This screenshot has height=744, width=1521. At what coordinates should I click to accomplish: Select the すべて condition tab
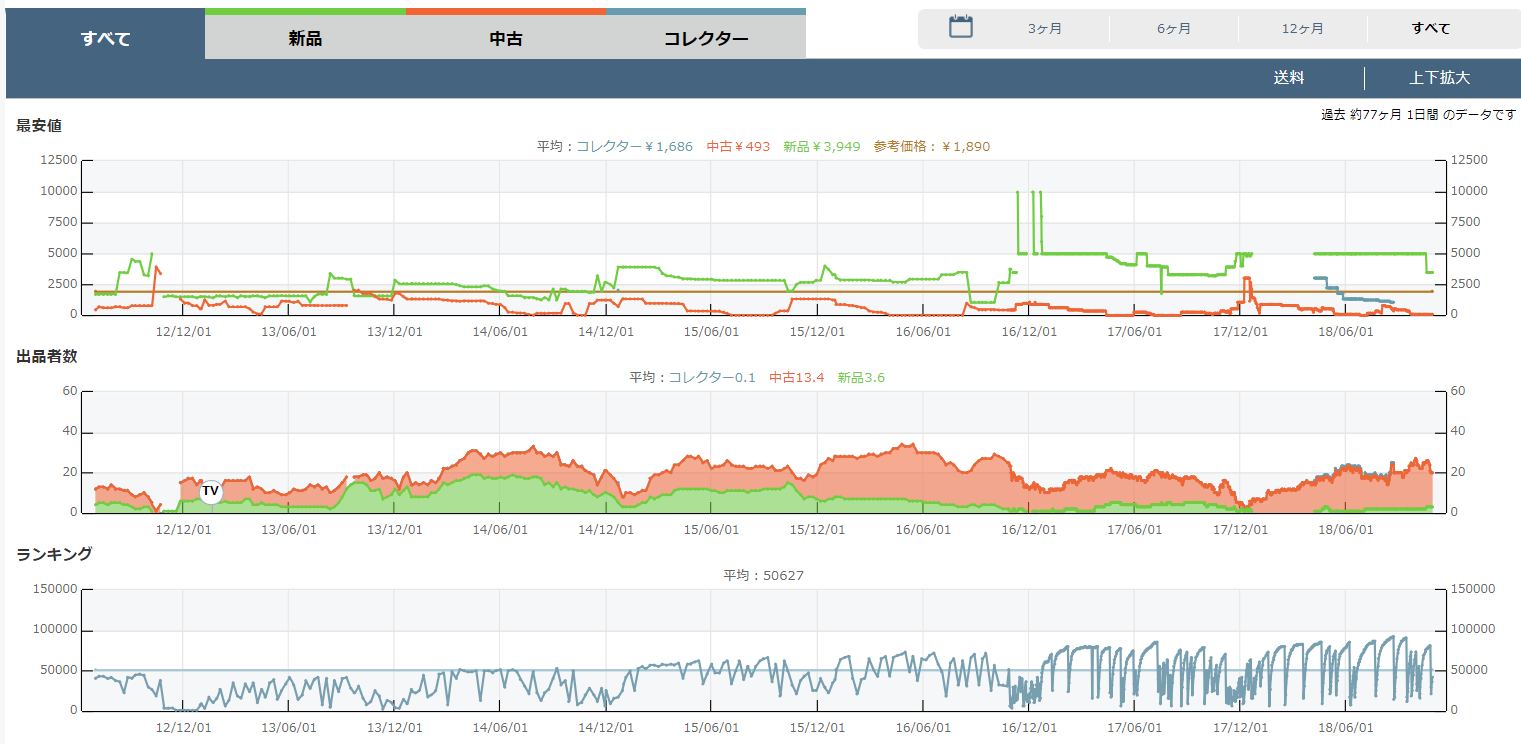point(105,39)
